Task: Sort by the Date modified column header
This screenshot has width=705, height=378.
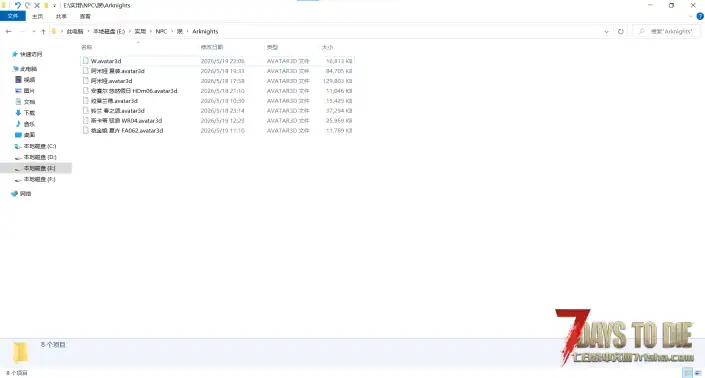Action: click(x=212, y=47)
